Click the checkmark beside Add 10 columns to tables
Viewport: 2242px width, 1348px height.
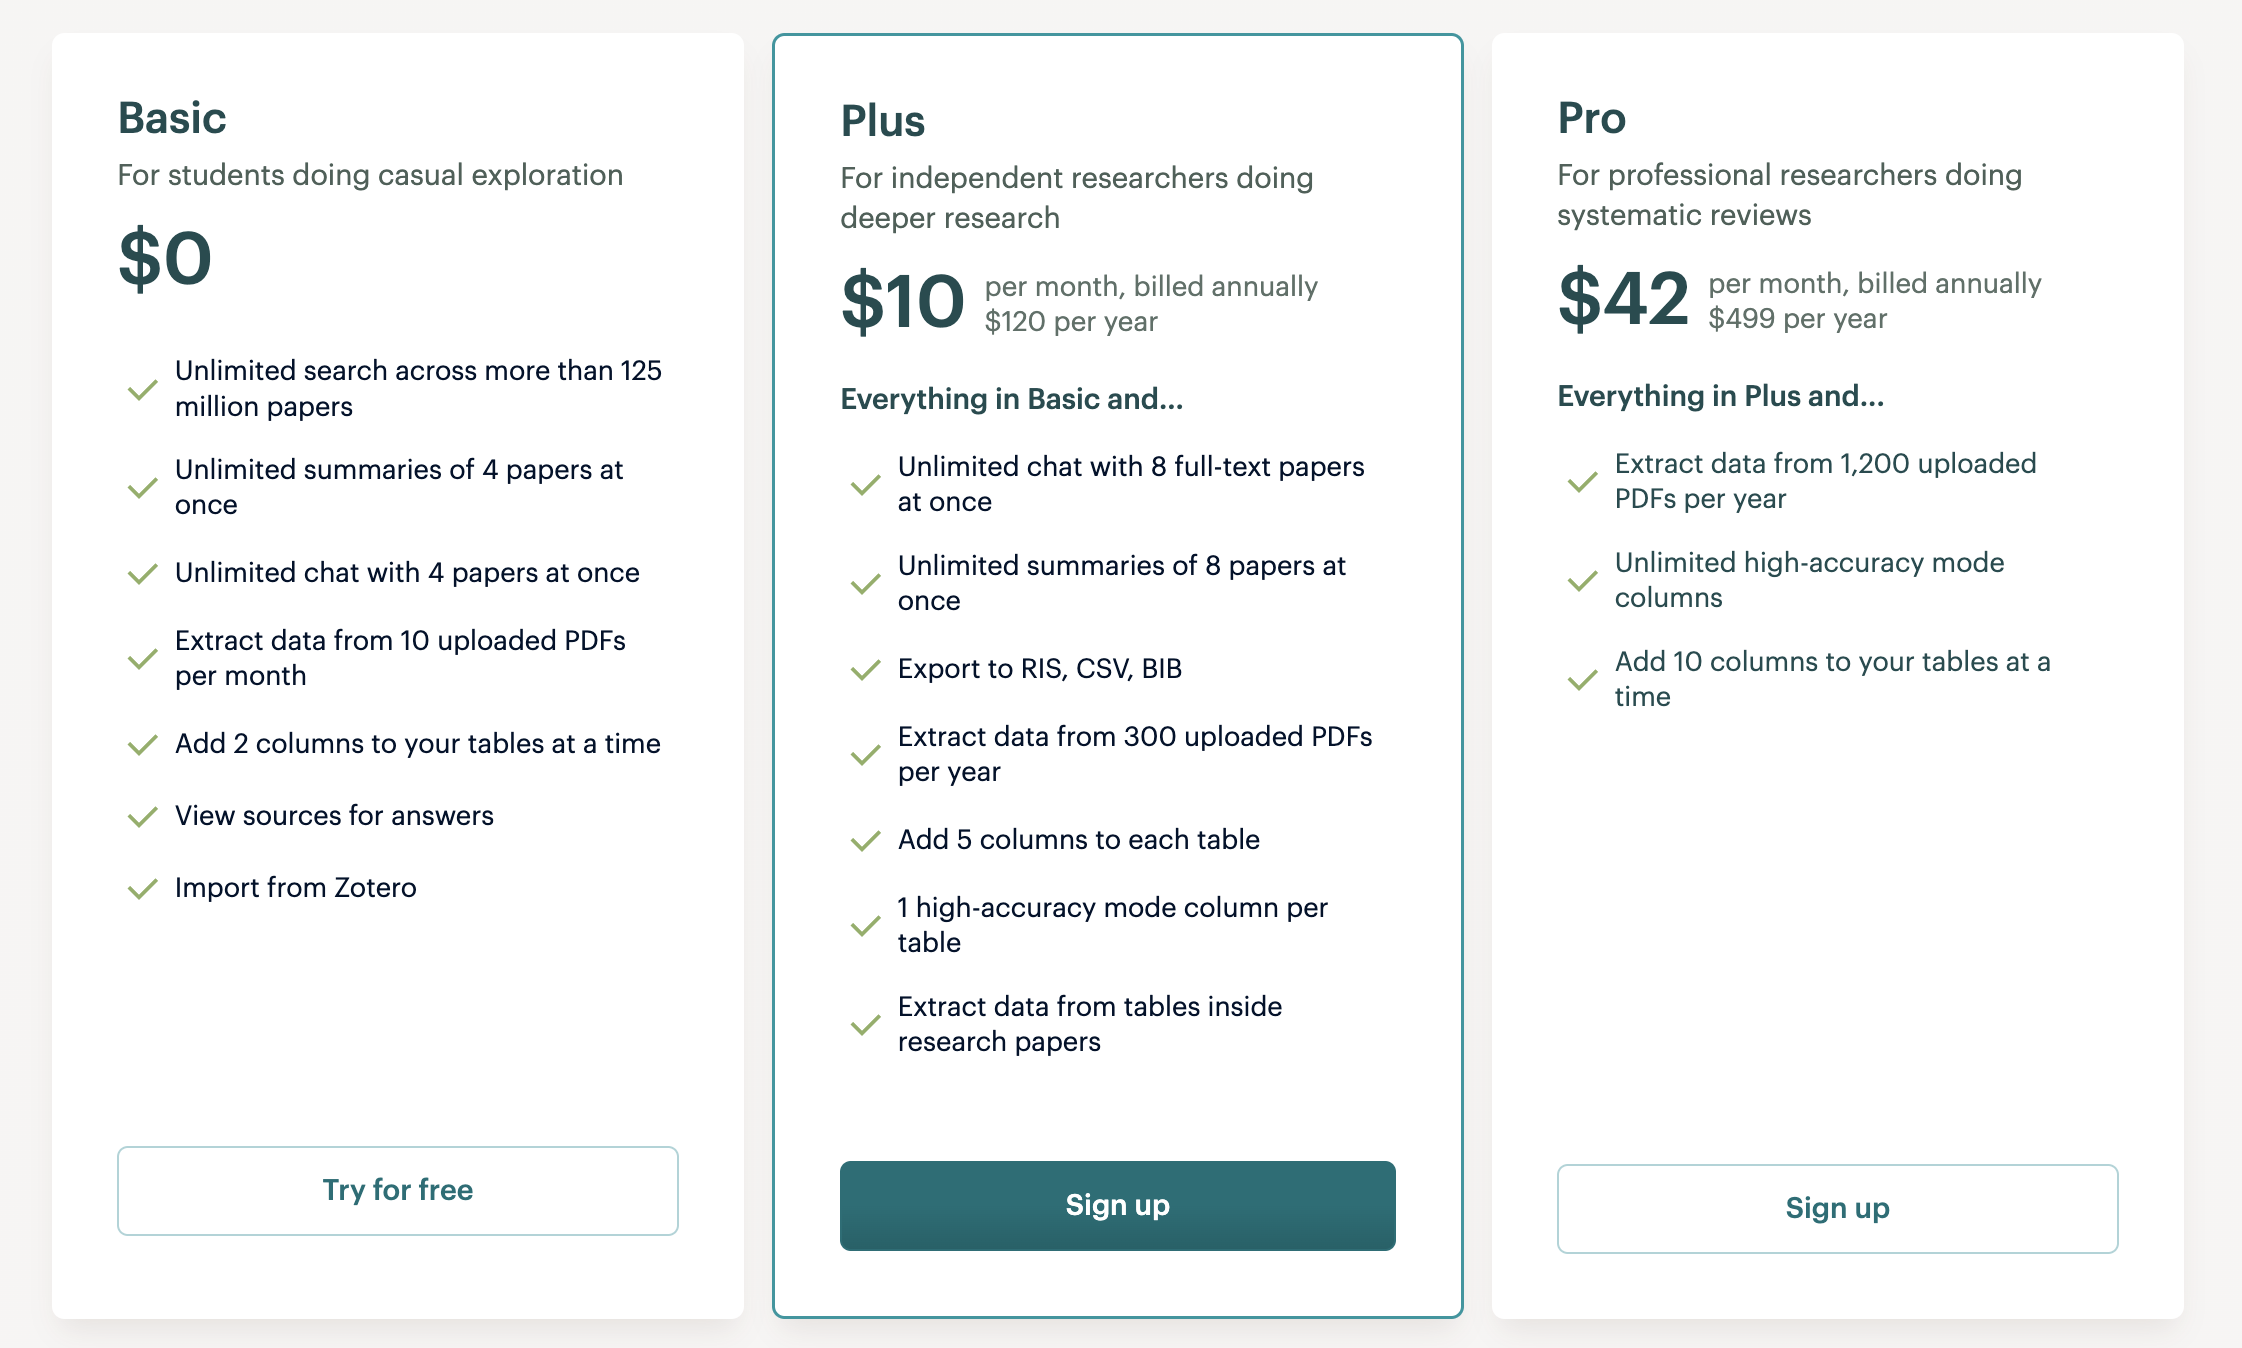point(1582,679)
